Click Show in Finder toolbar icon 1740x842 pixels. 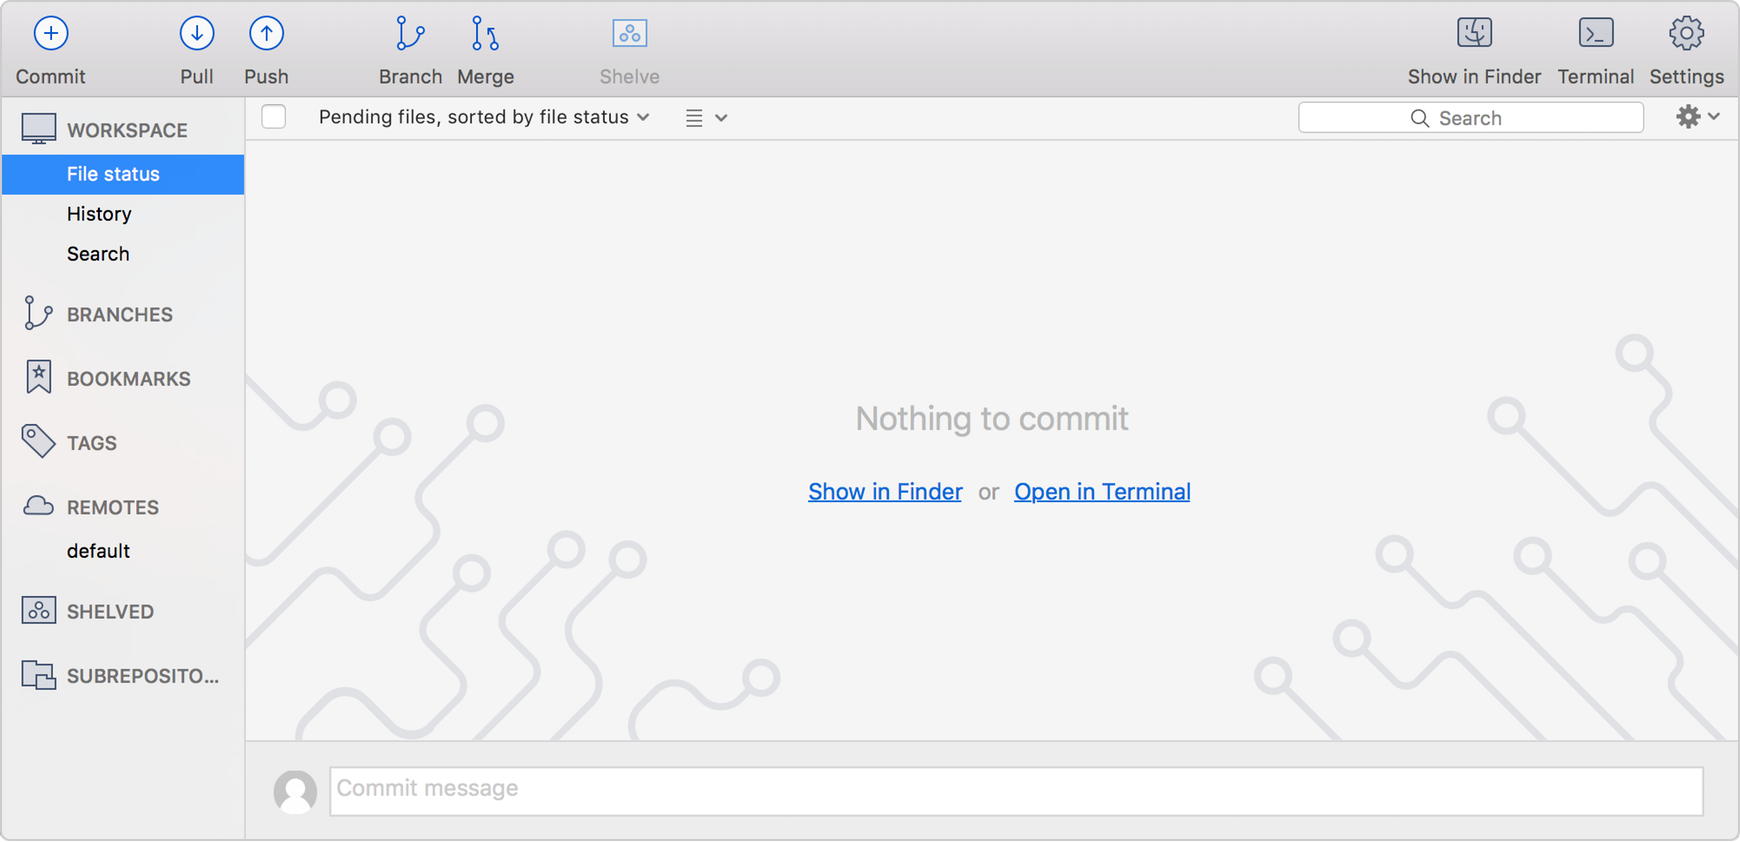pos(1474,34)
